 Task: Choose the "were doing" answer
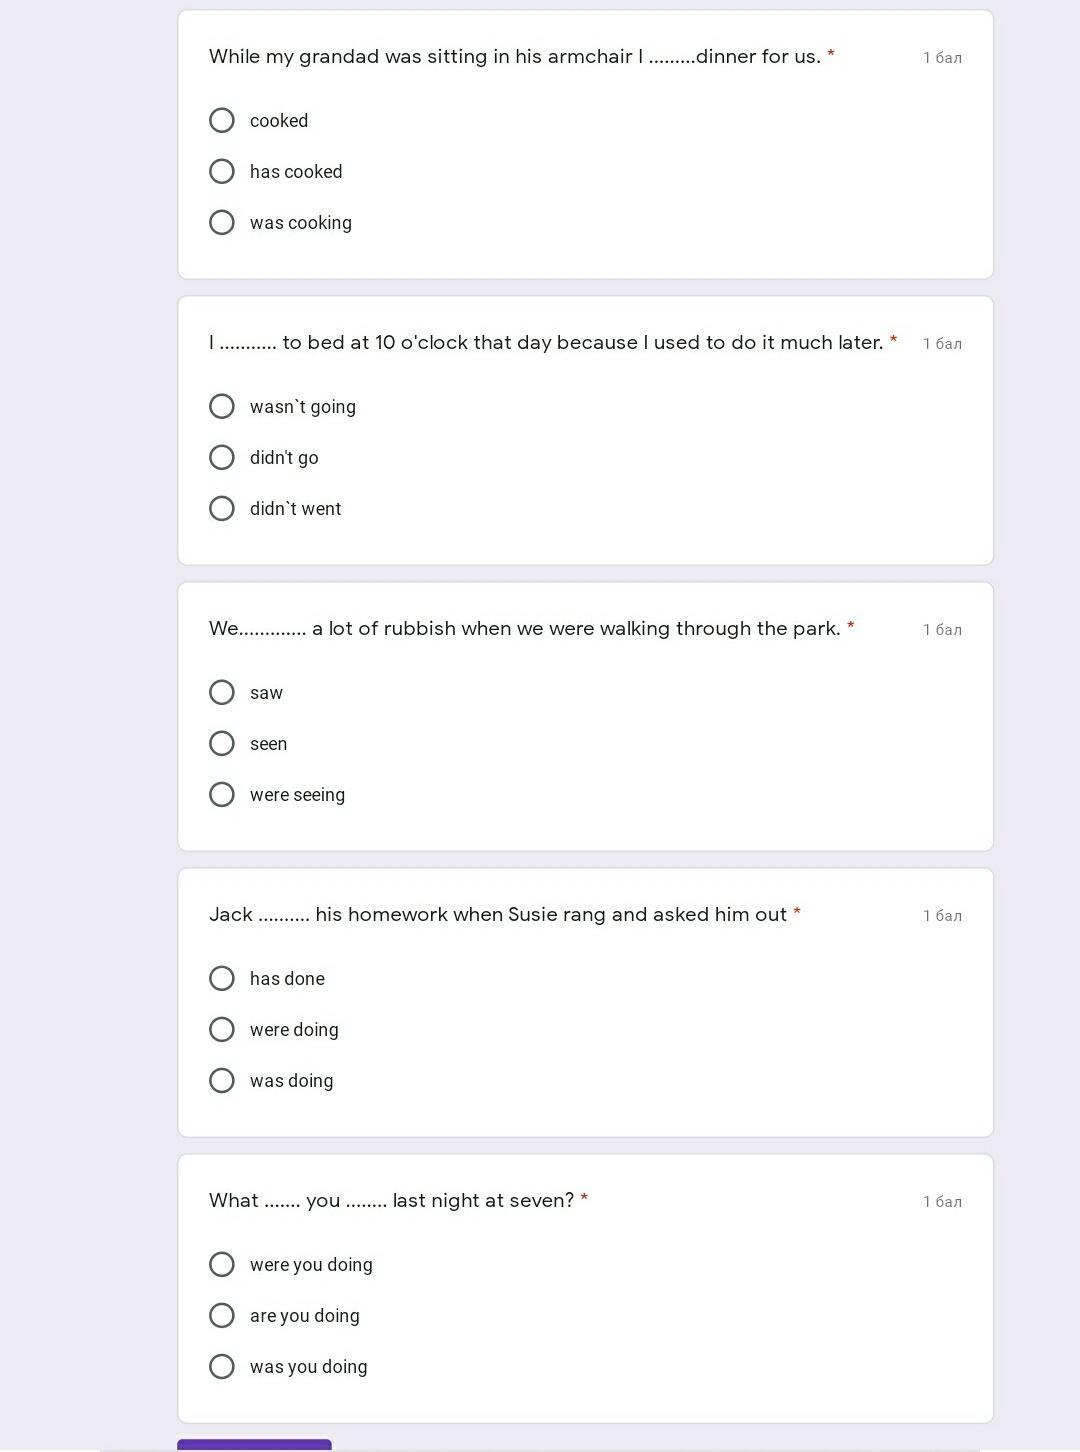pyautogui.click(x=222, y=1030)
